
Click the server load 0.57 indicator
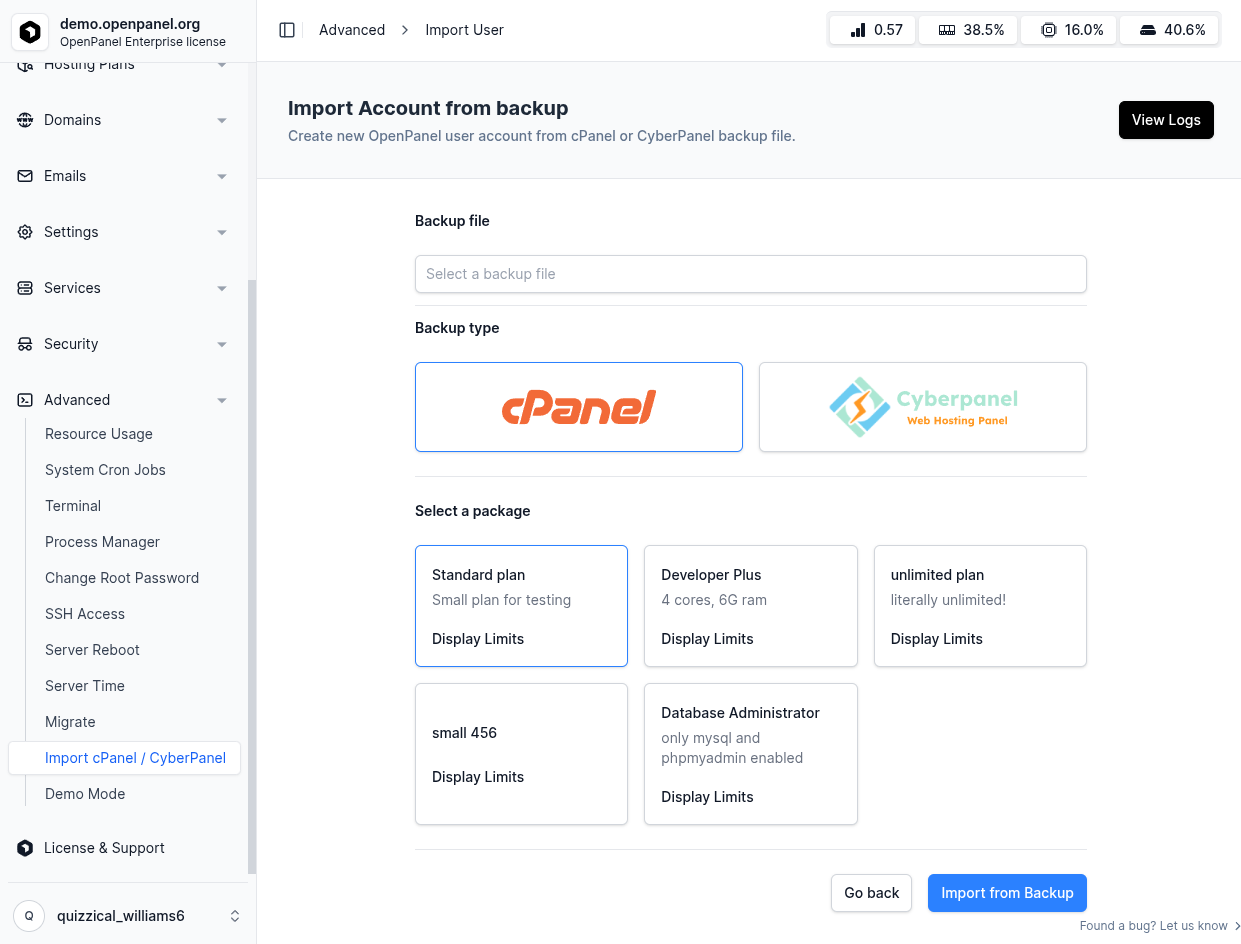pos(873,30)
